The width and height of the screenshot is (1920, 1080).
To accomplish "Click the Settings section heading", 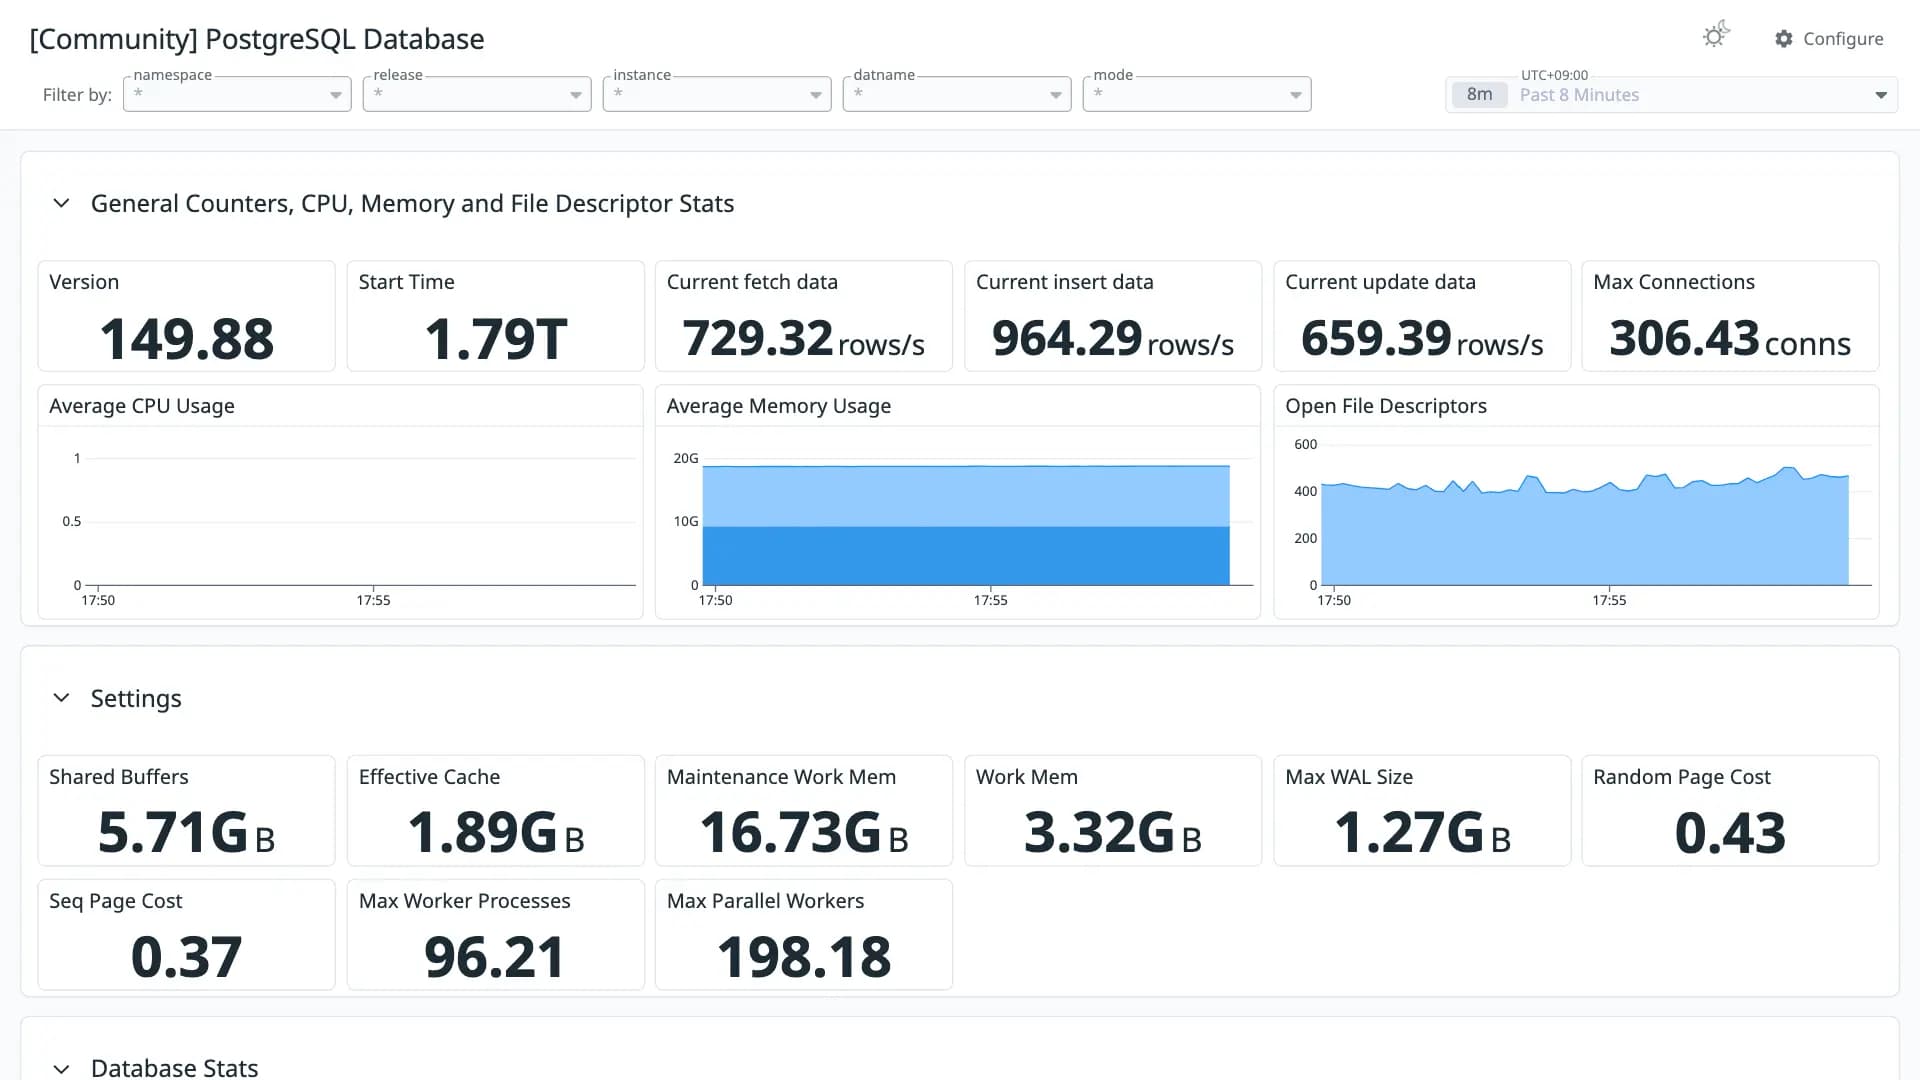I will click(x=136, y=698).
